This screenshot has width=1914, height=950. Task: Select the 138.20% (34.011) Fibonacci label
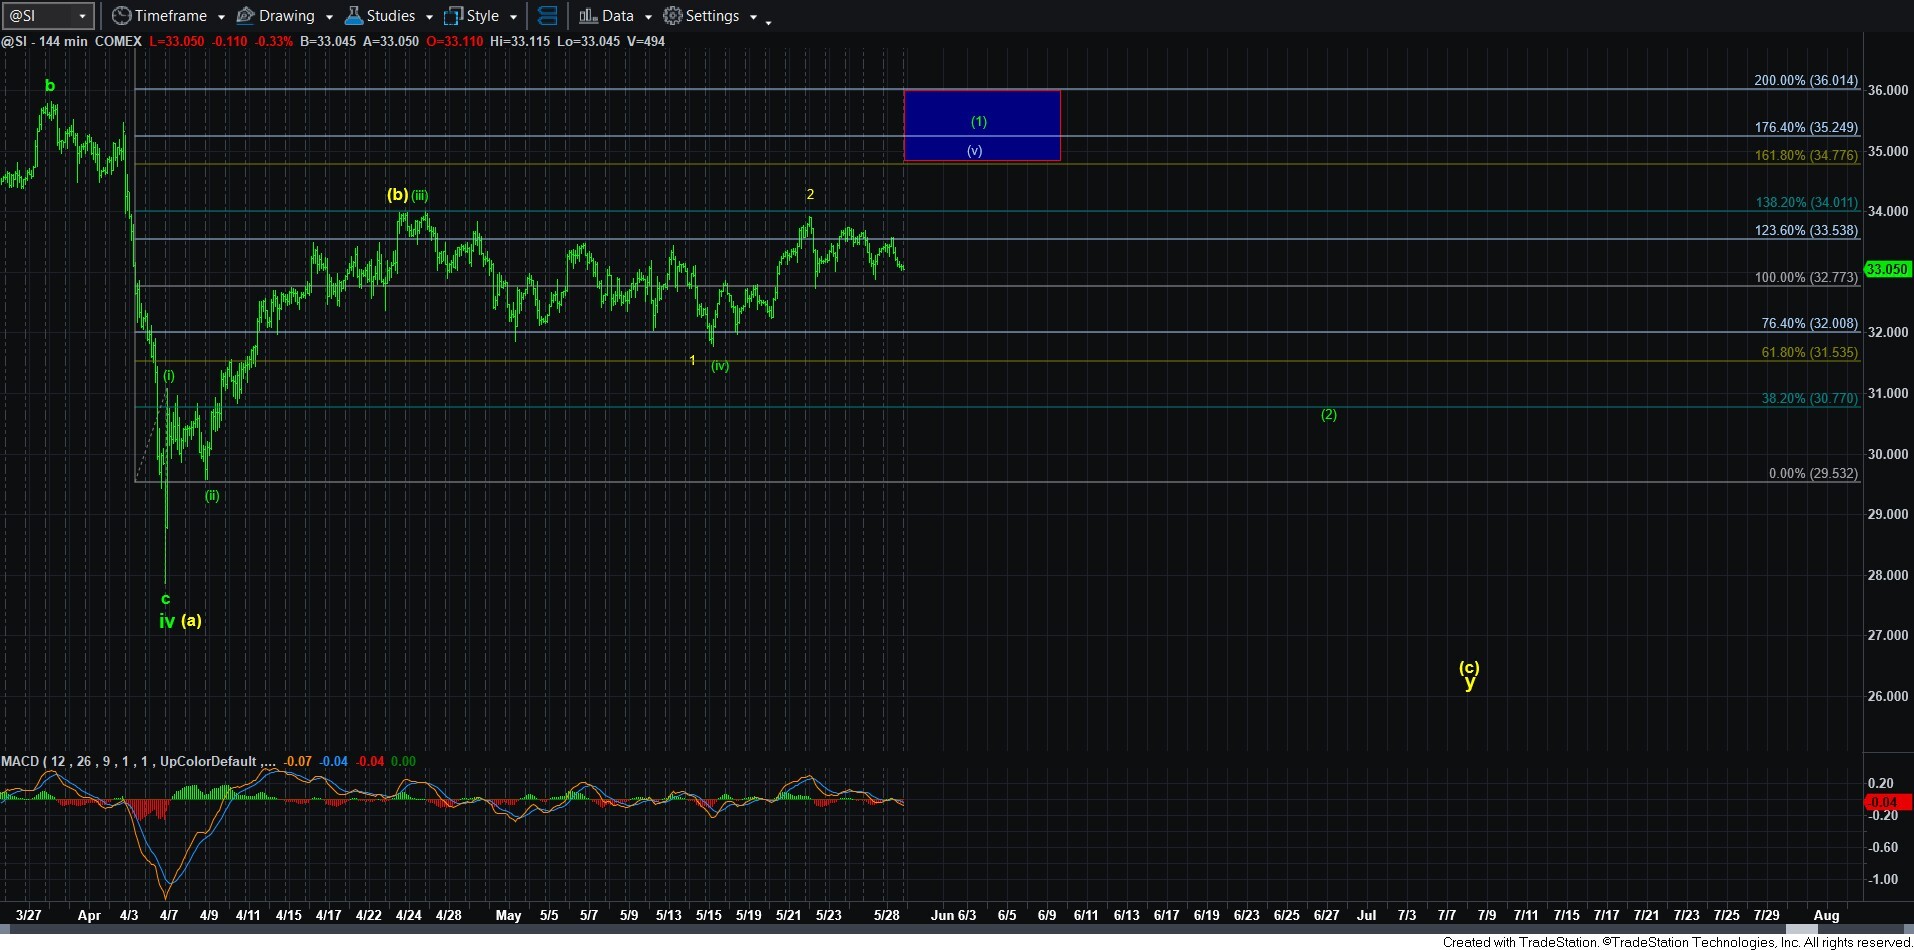[x=1806, y=202]
